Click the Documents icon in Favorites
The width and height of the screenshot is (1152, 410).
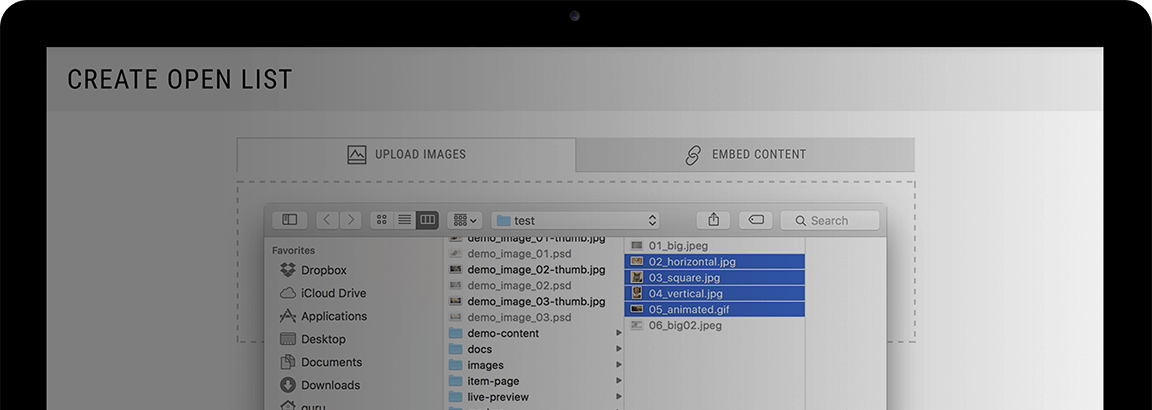pyautogui.click(x=288, y=362)
